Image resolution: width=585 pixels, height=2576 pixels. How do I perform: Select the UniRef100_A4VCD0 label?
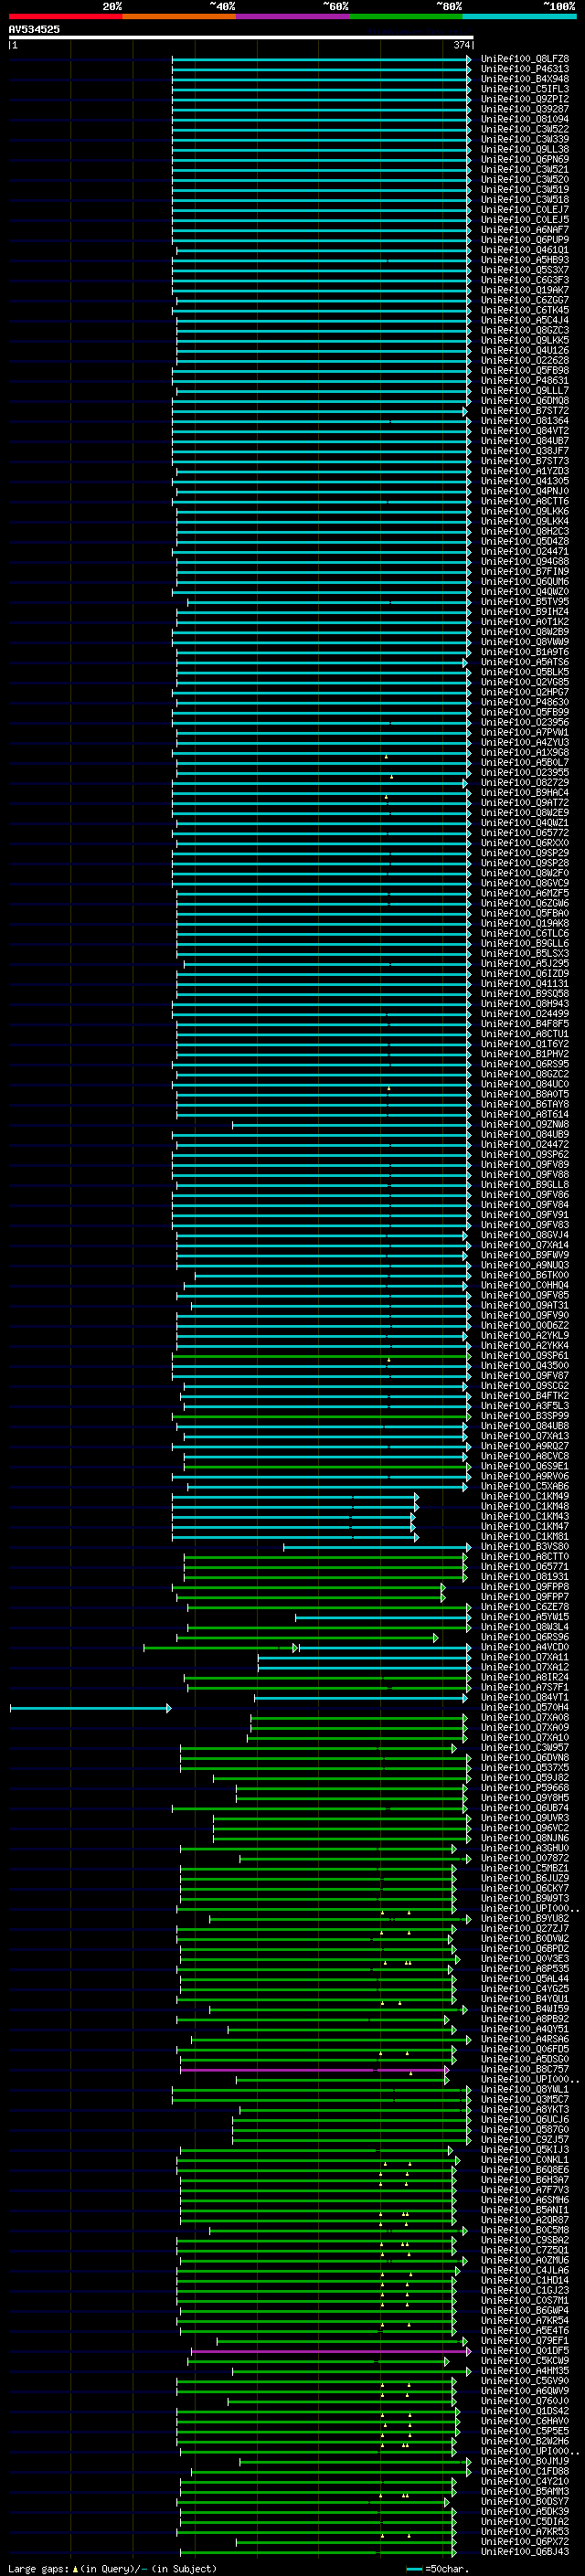pos(525,1647)
